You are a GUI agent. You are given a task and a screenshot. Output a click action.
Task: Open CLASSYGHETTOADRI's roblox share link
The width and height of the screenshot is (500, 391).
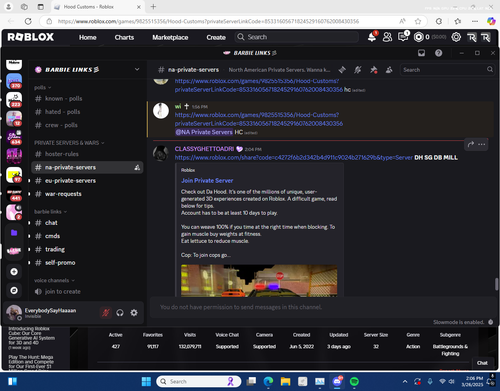pyautogui.click(x=294, y=158)
